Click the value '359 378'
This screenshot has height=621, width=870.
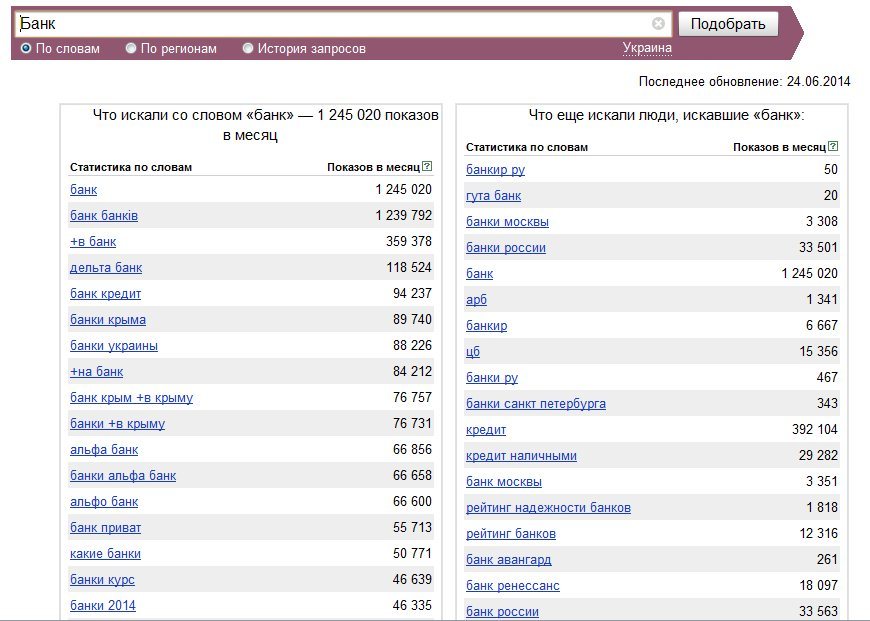(409, 241)
